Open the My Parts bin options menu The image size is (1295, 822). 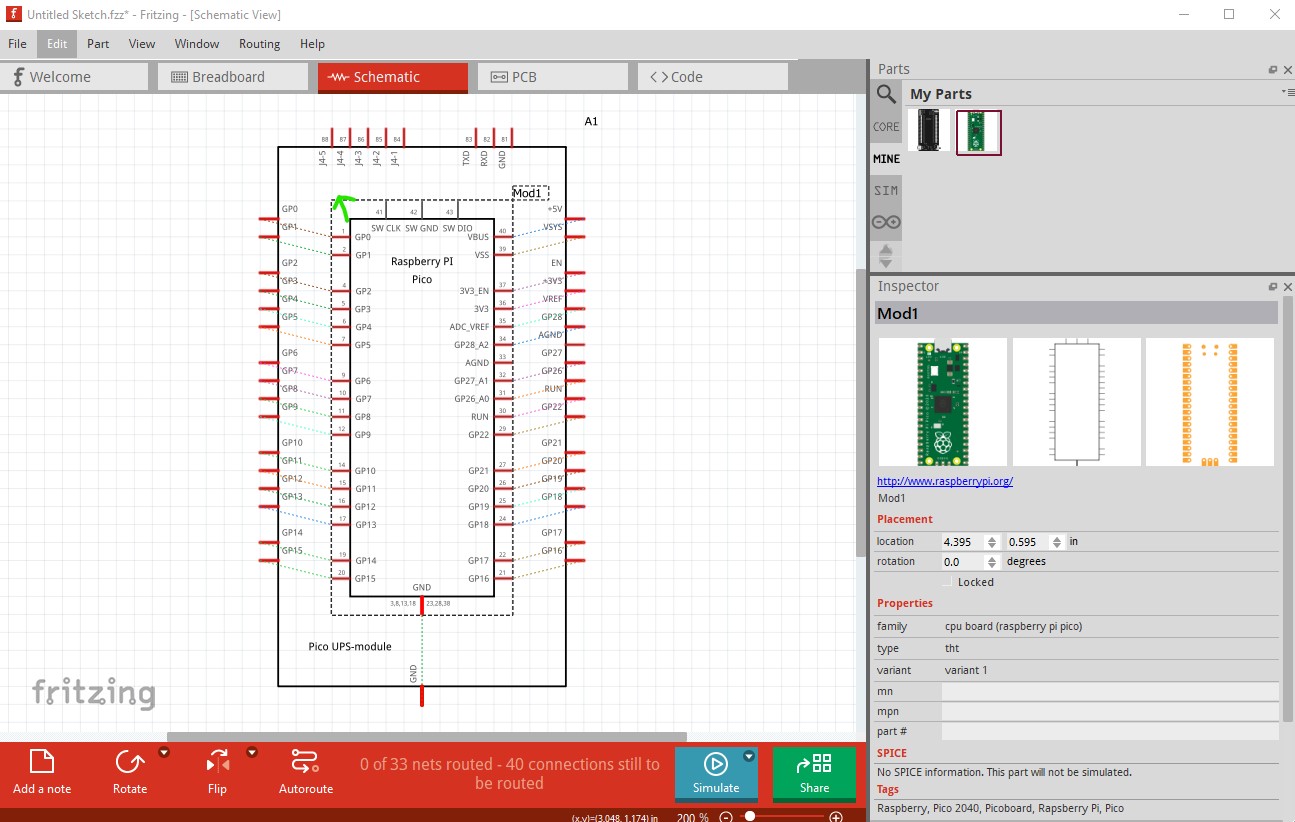[1287, 92]
